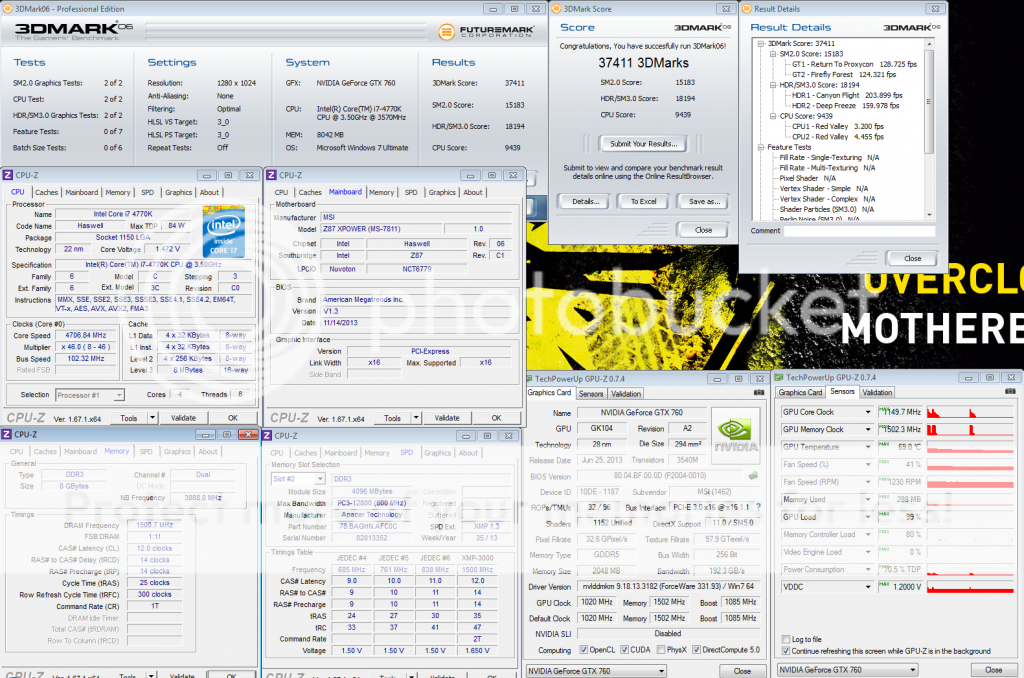Image resolution: width=1024 pixels, height=678 pixels.
Task: Enable the Log to file checkbox
Action: (x=785, y=639)
